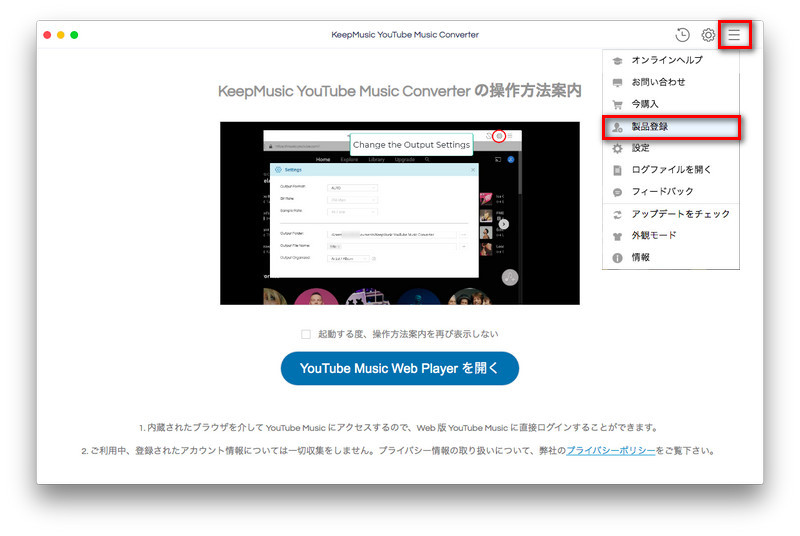The height and width of the screenshot is (536, 800).
Task: Click the red close window button
Action: tap(47, 35)
